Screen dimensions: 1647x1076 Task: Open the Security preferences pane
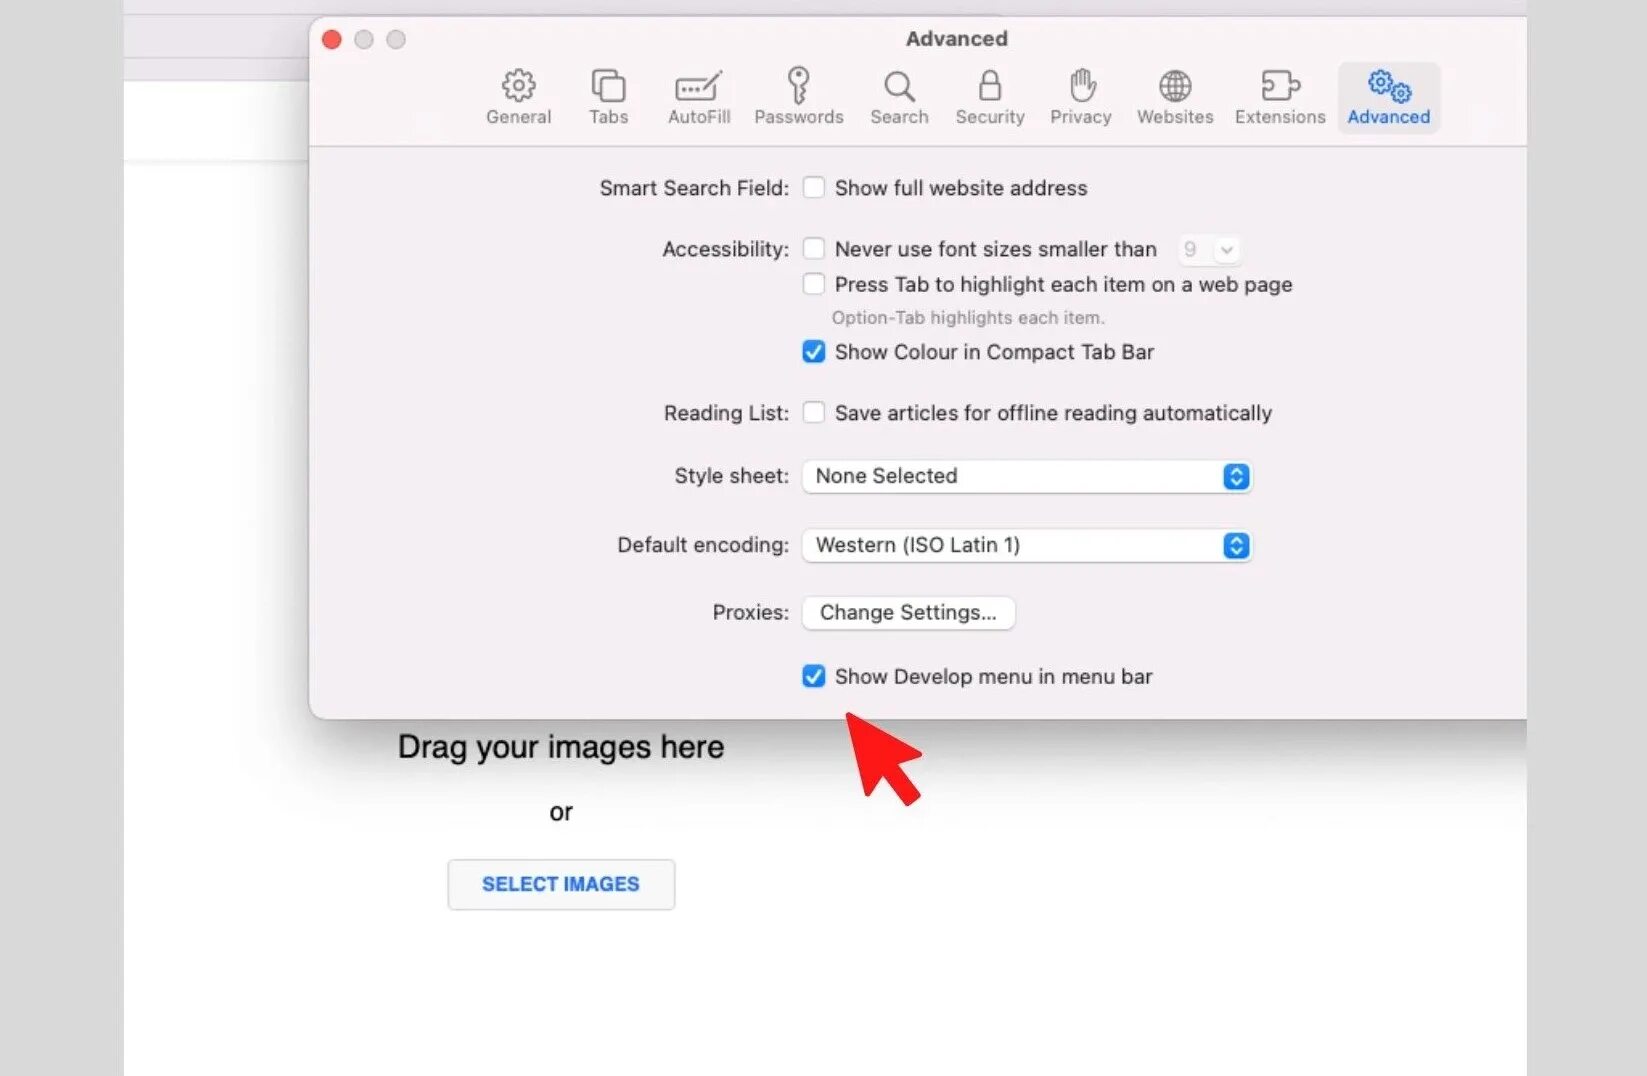[990, 97]
